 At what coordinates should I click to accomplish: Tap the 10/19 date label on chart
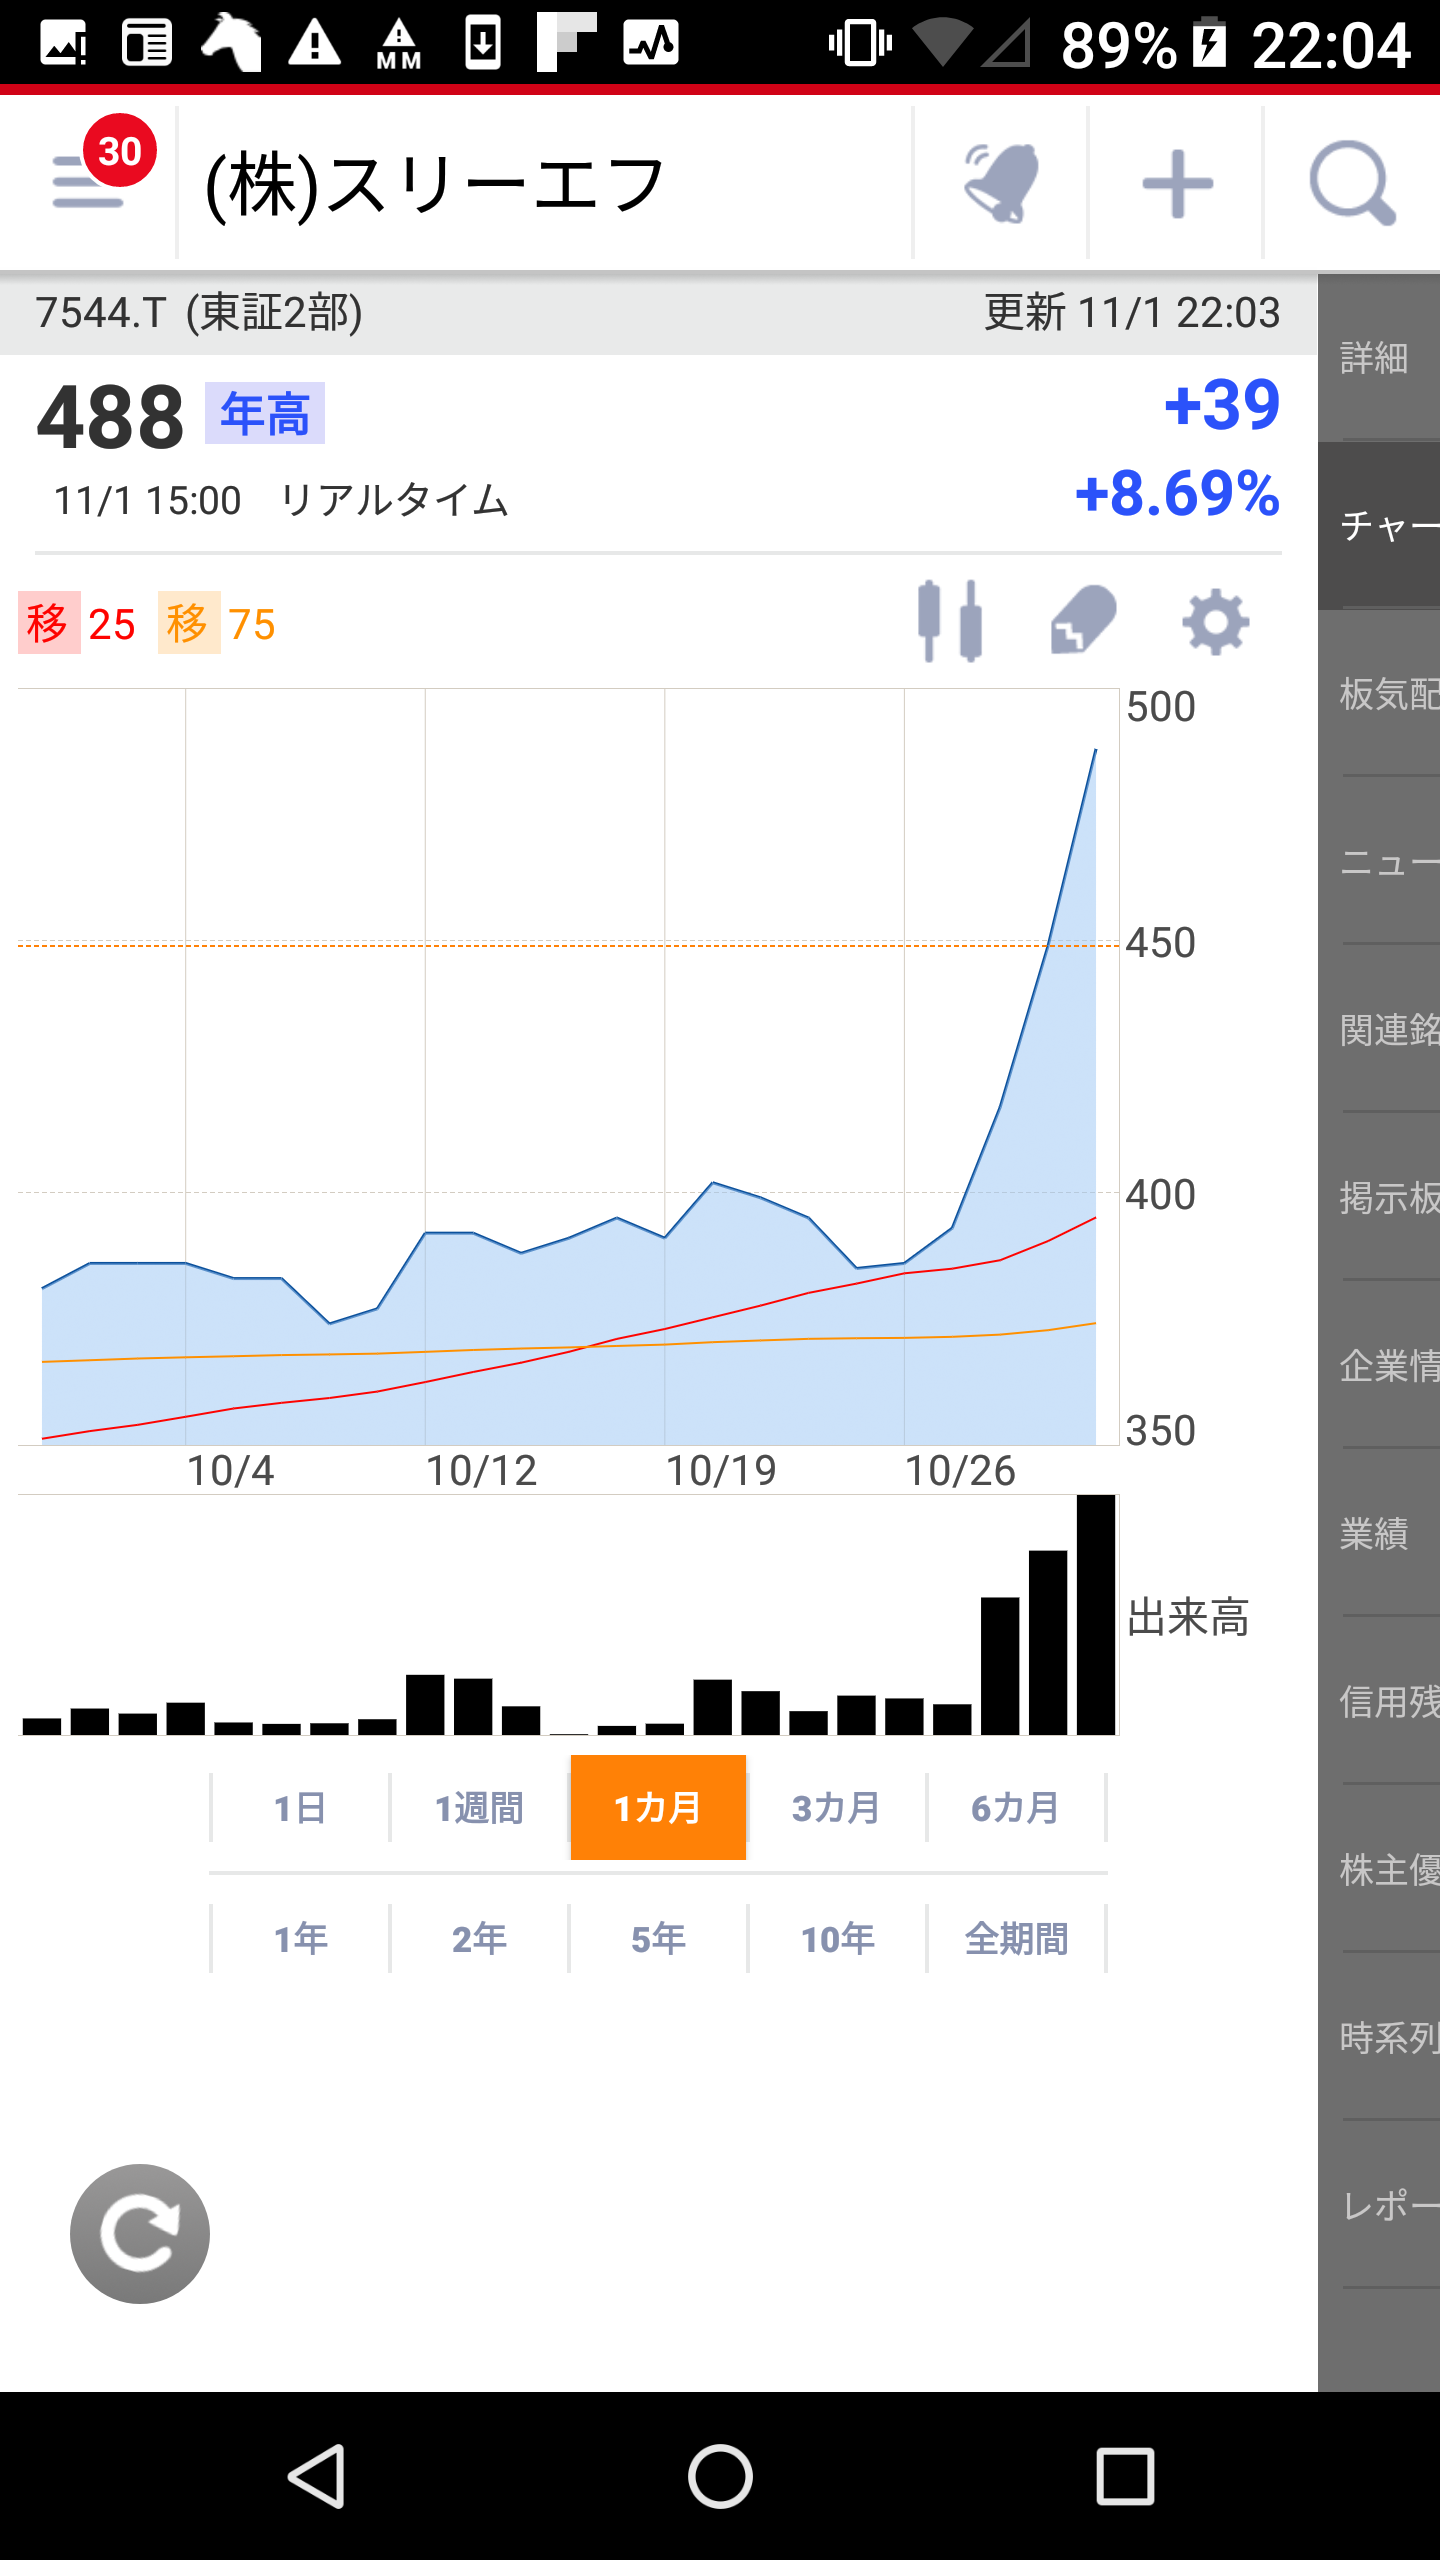pos(721,1470)
